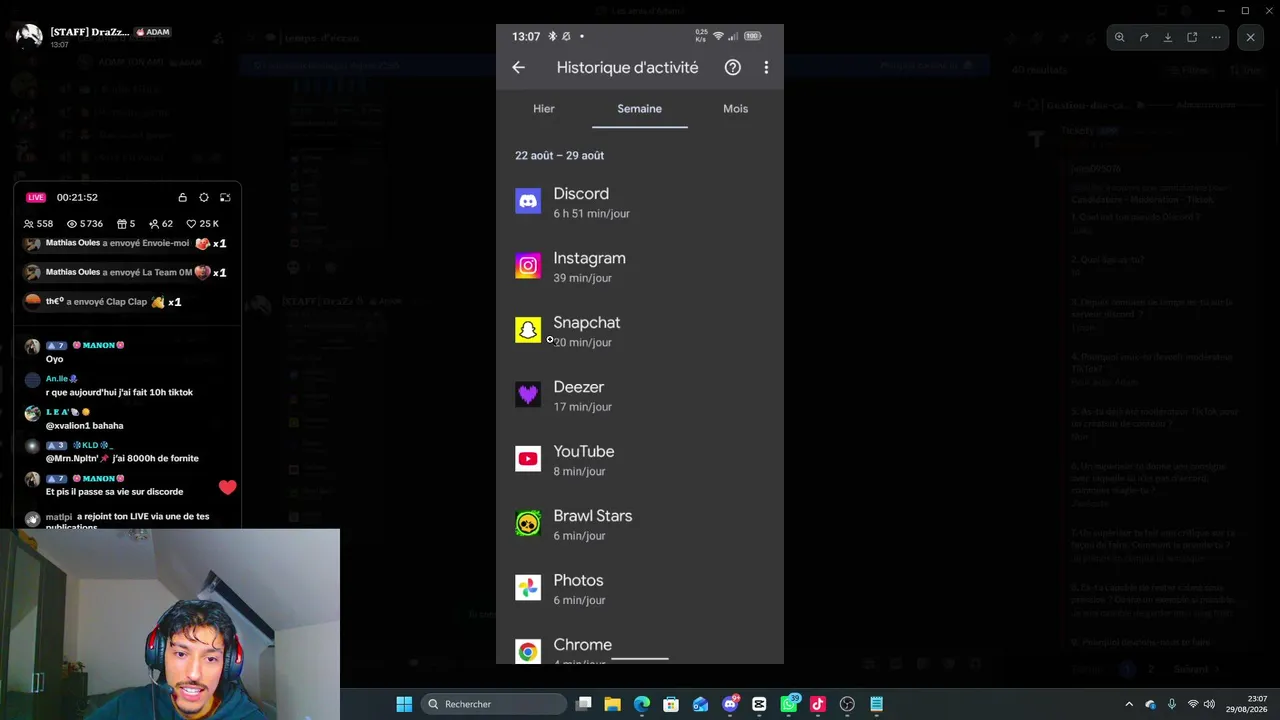Open Microsoft Edge from the taskbar
The image size is (1280, 720).
coord(642,704)
